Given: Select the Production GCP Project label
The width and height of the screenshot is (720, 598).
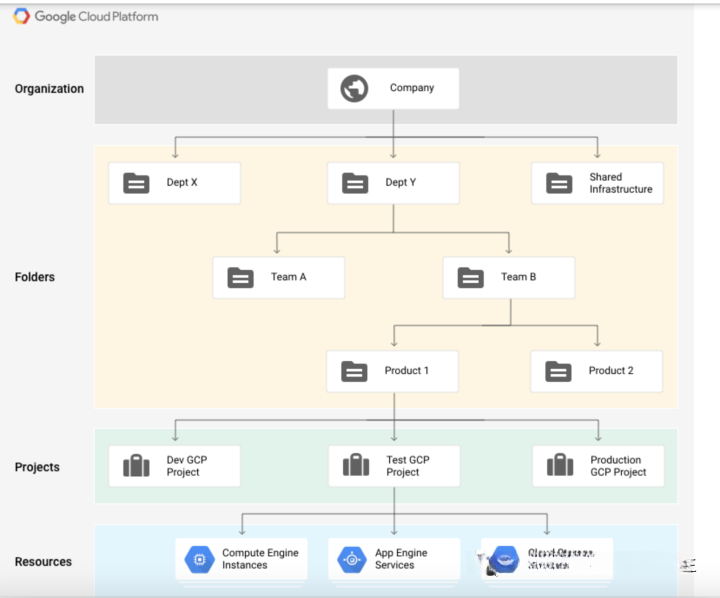Looking at the screenshot, I should [x=618, y=466].
